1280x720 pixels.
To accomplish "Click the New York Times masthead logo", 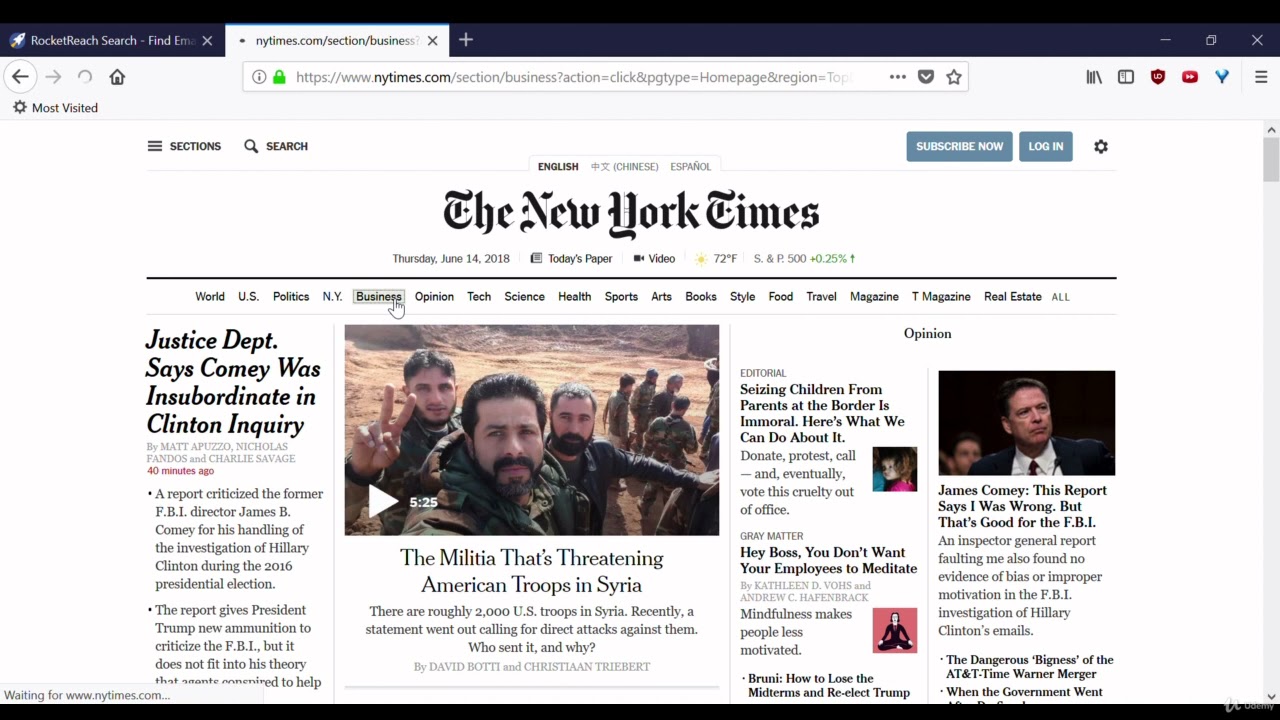I will [x=631, y=213].
